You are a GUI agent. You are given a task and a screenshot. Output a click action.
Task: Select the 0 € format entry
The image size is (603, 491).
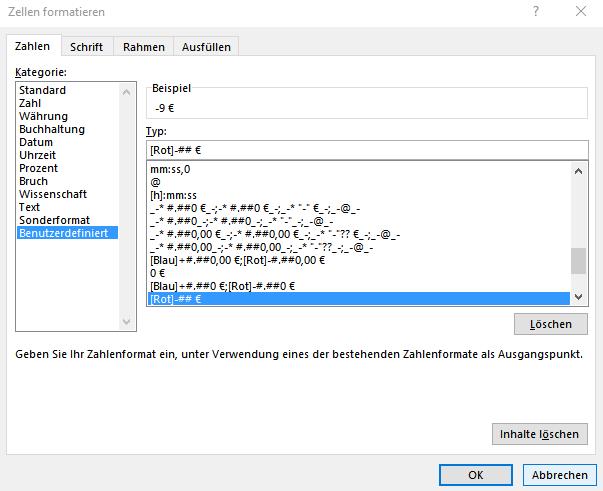[359, 273]
